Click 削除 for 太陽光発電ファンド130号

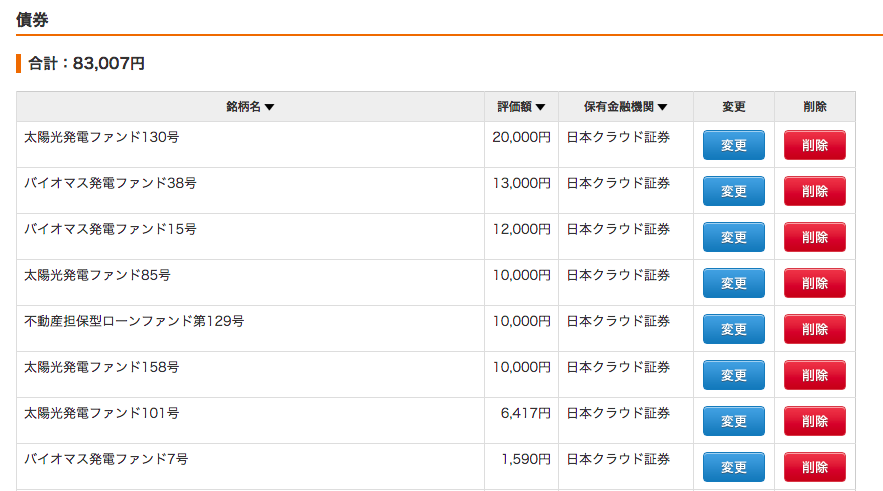coord(815,145)
